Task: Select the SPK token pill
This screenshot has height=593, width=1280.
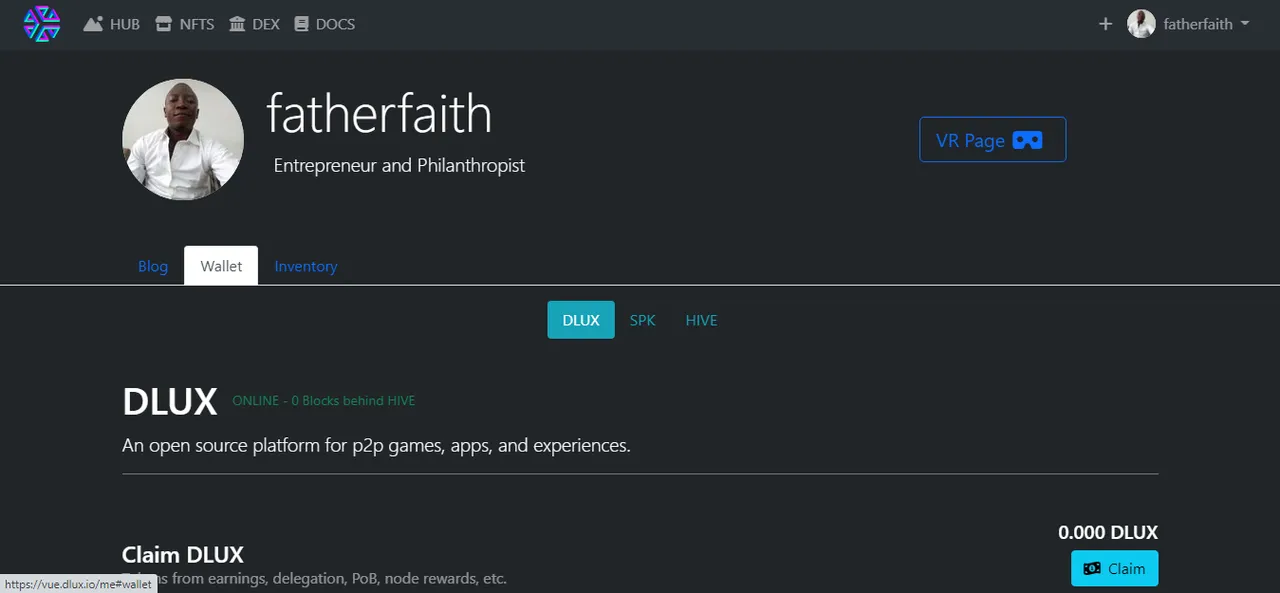Action: (x=643, y=320)
